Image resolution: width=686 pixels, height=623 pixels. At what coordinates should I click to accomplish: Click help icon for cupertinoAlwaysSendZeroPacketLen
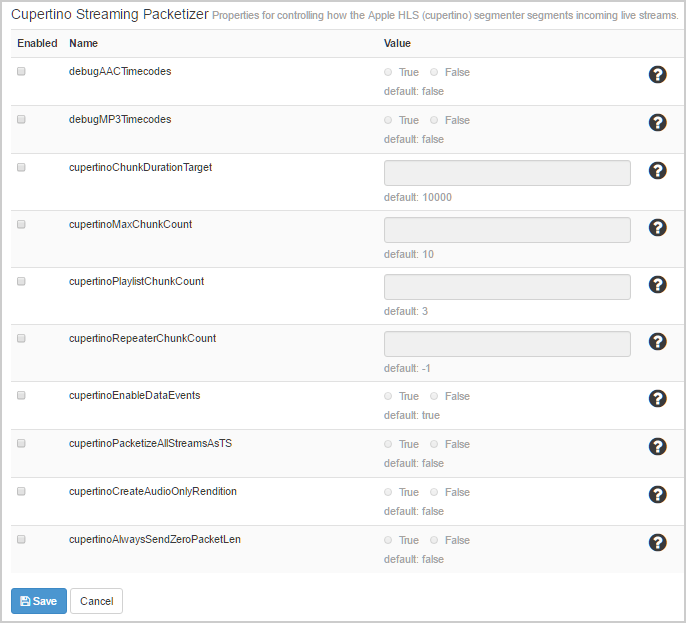pos(657,543)
